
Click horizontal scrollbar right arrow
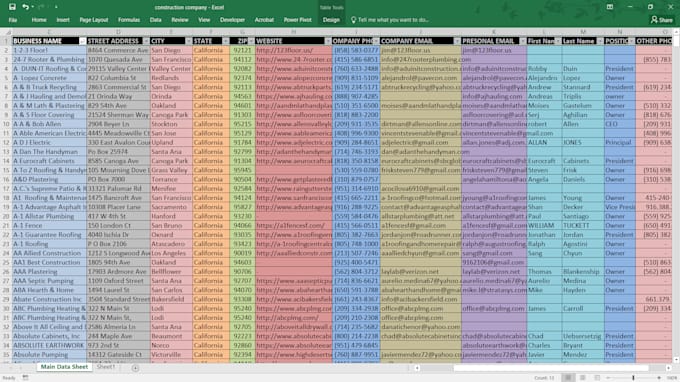(x=668, y=368)
